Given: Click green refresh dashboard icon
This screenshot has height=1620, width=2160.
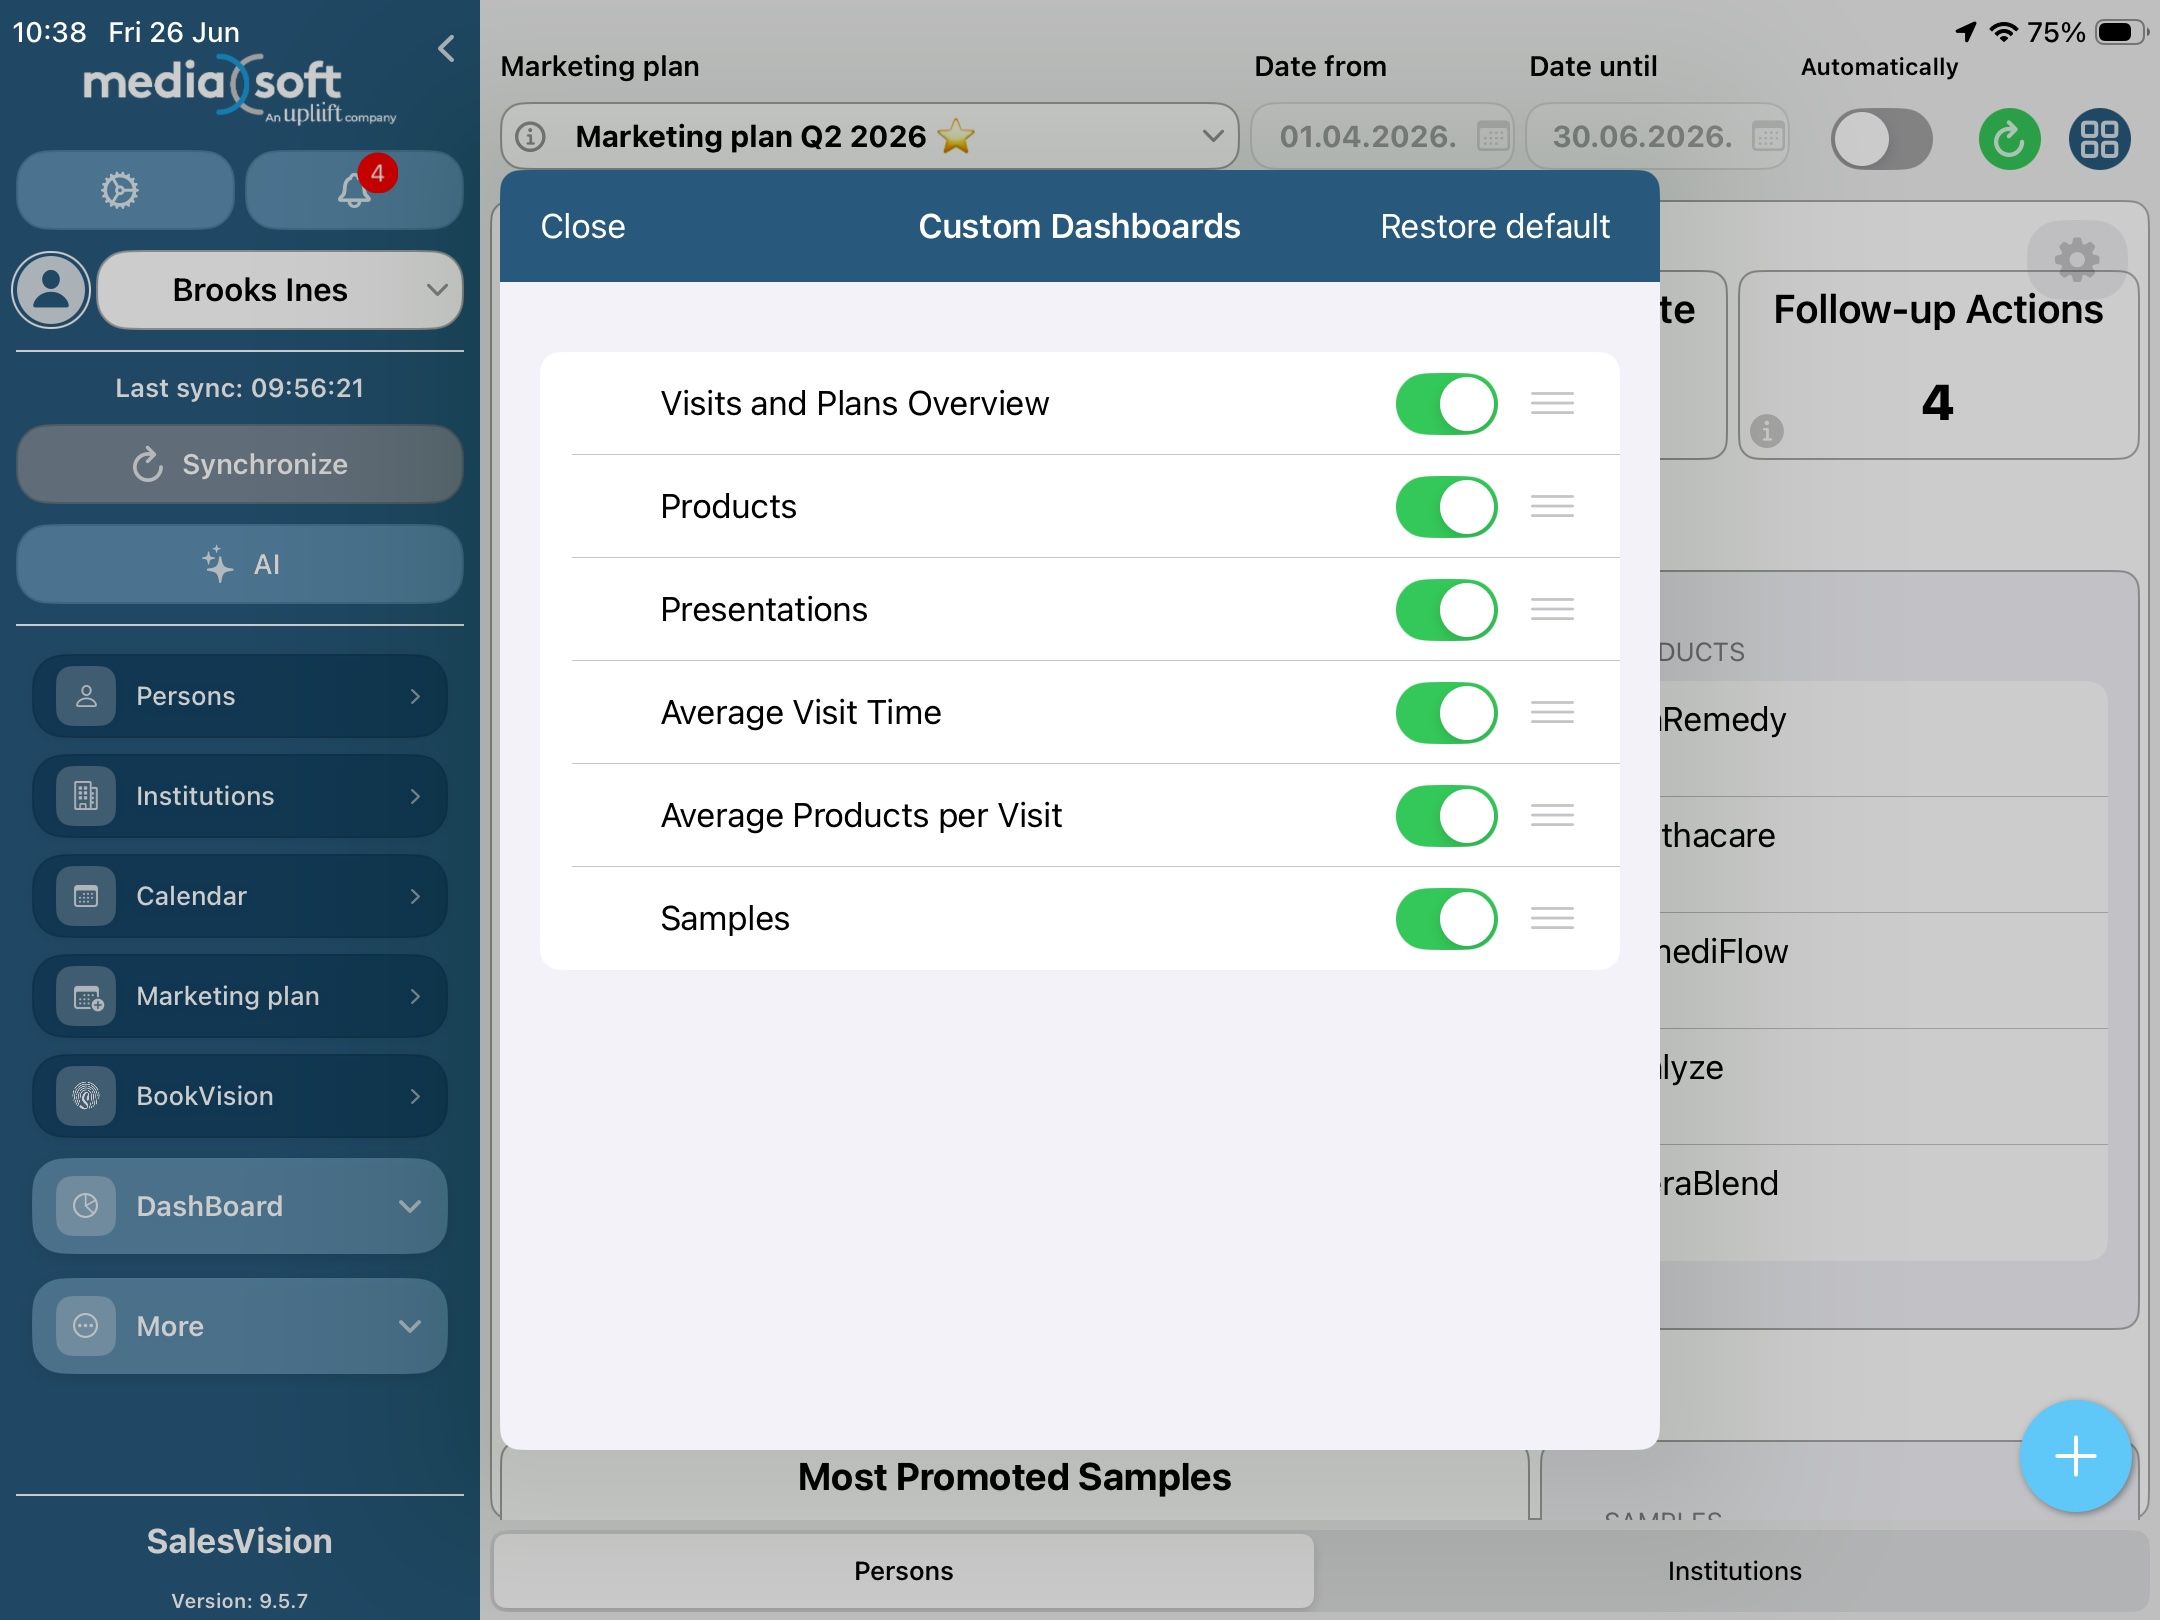Looking at the screenshot, I should [2009, 138].
